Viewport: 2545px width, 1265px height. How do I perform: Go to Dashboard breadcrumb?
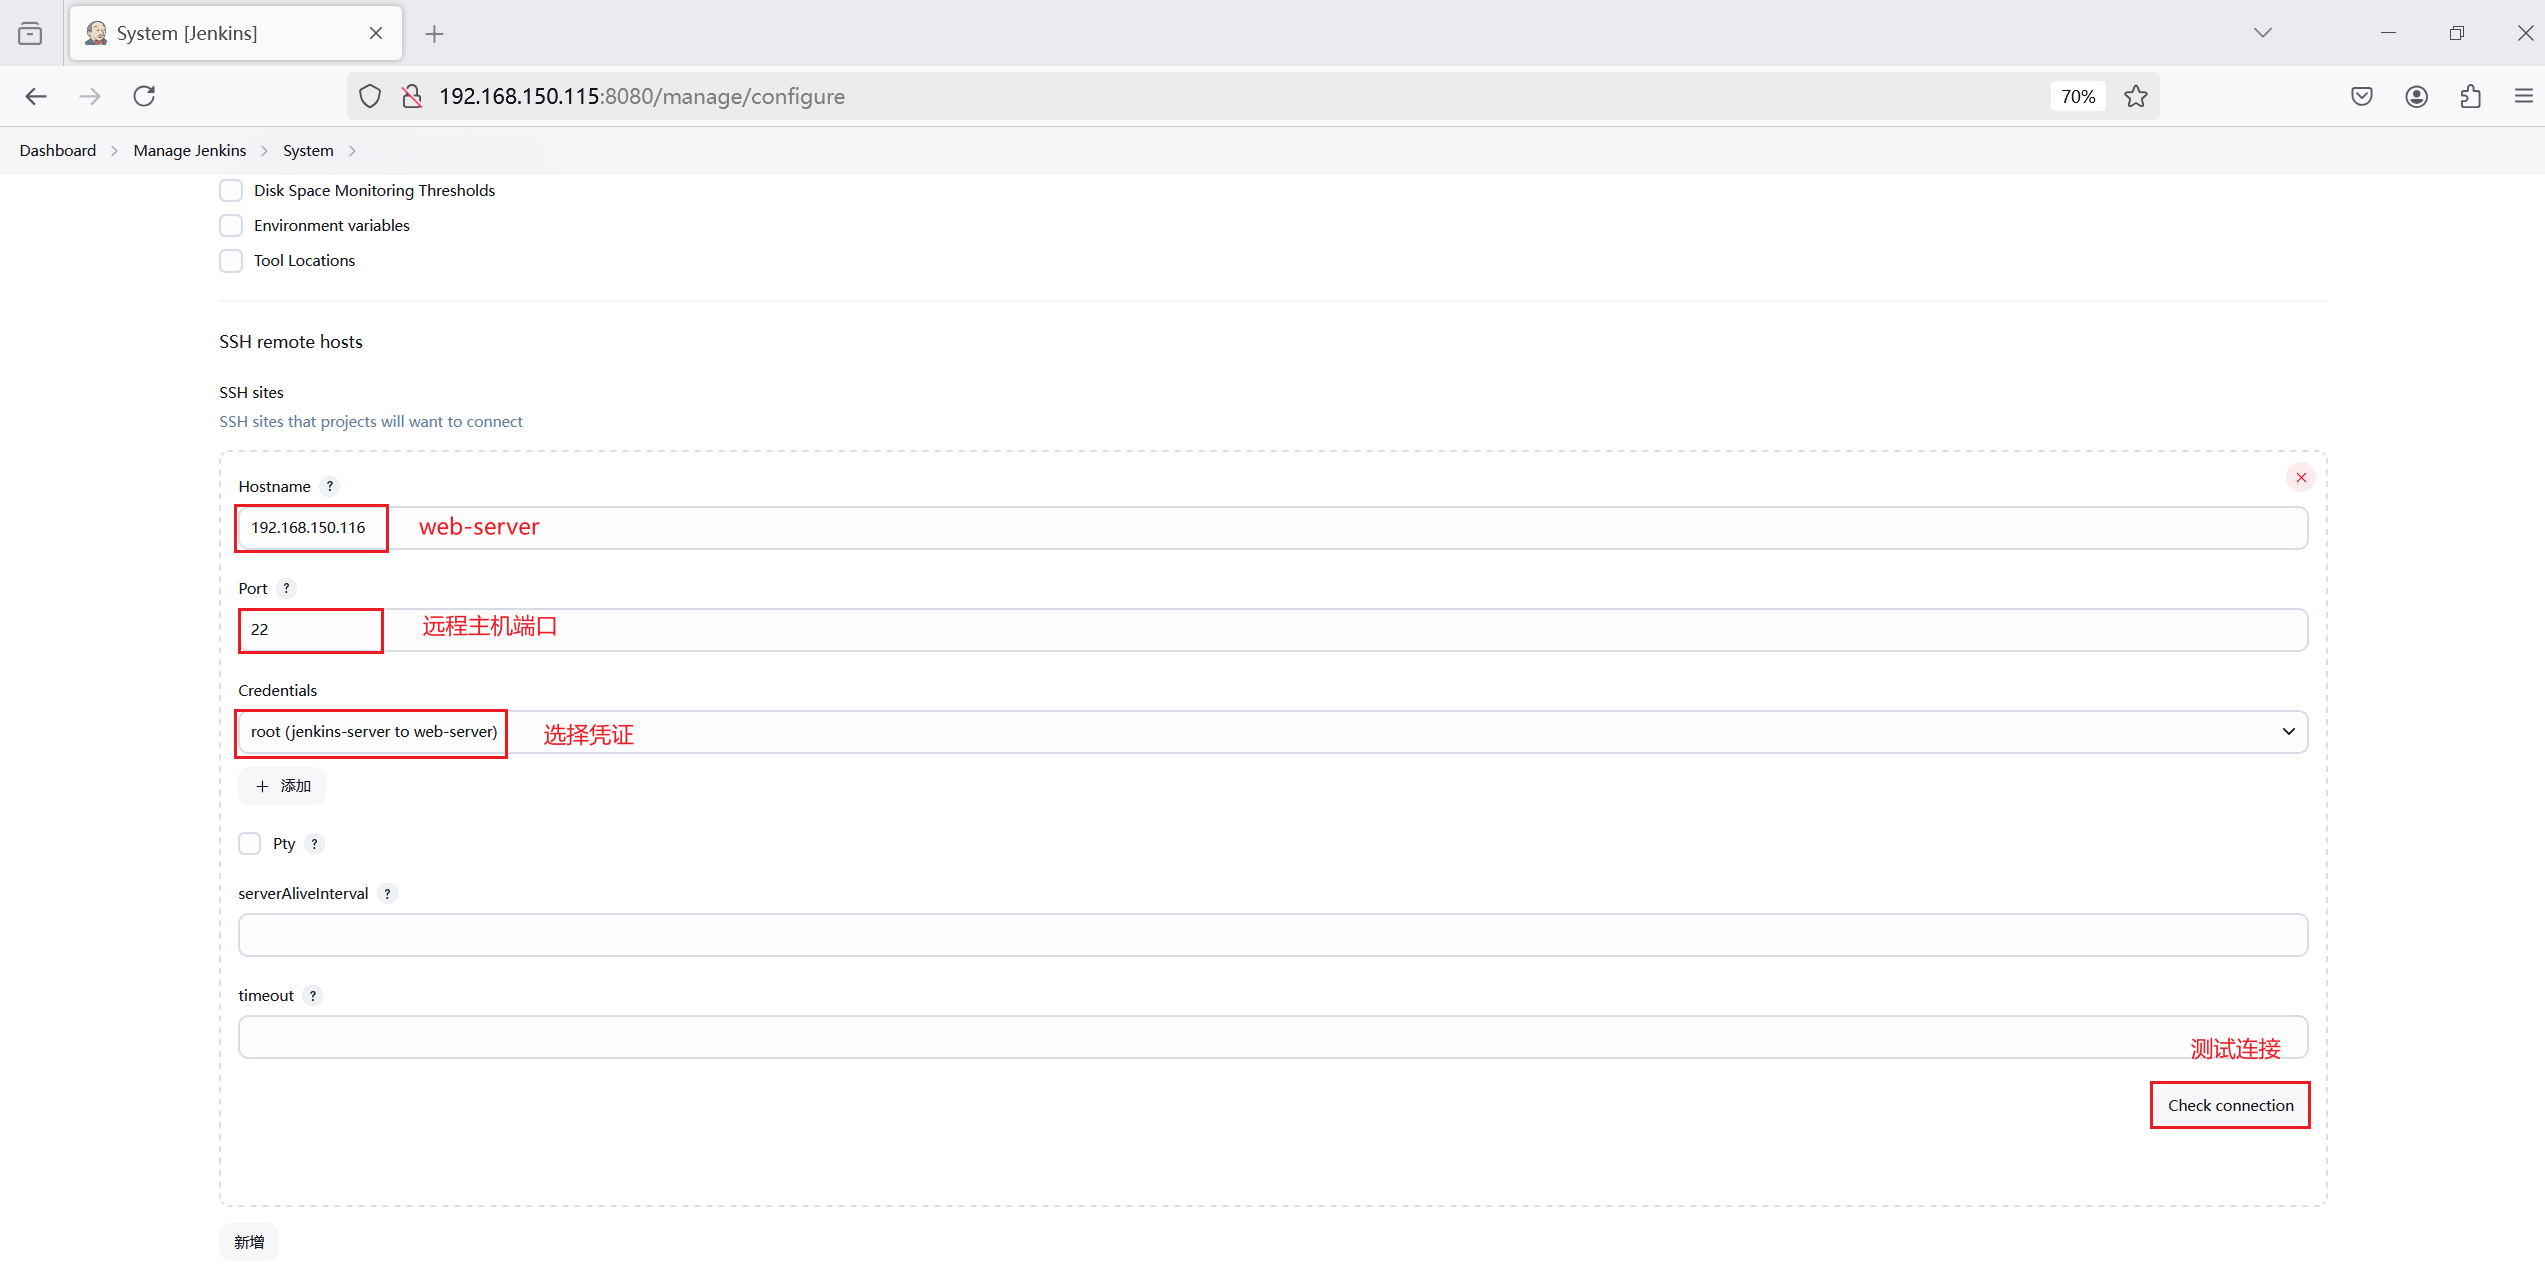tap(58, 150)
